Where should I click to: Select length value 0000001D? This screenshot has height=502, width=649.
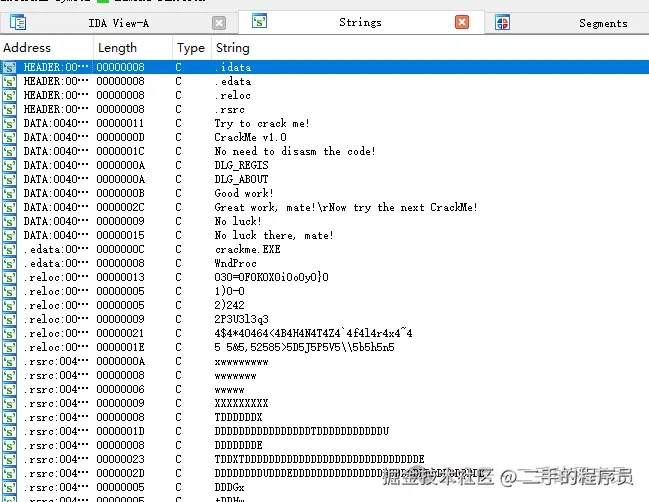tap(120, 431)
